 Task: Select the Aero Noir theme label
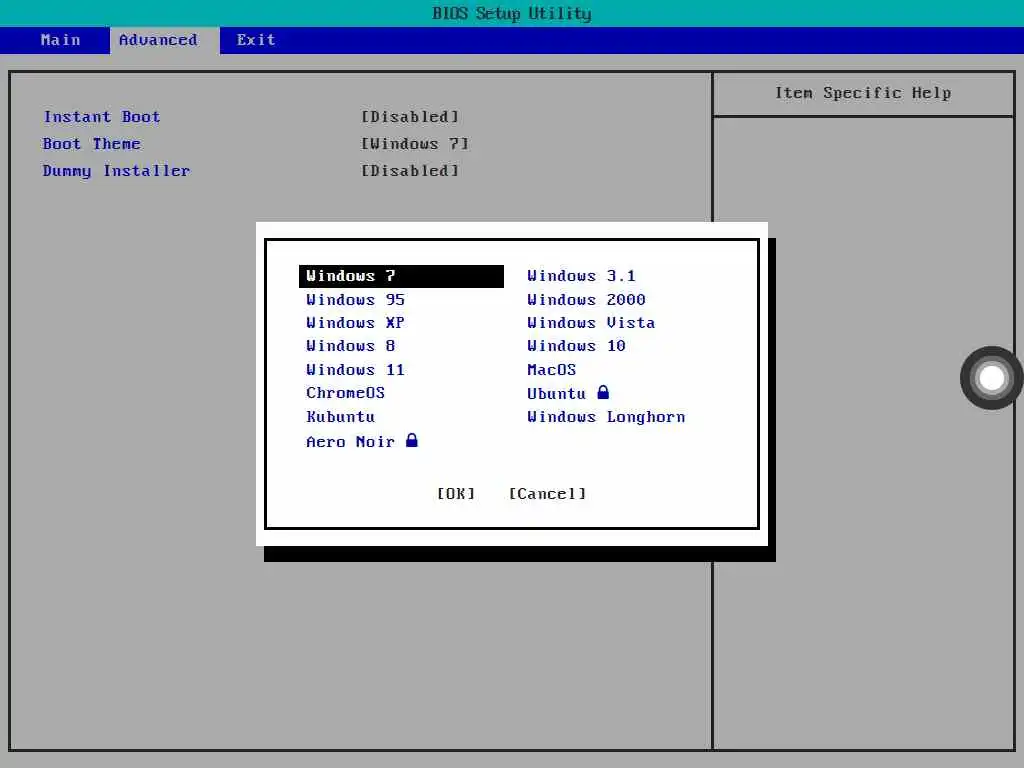[351, 442]
